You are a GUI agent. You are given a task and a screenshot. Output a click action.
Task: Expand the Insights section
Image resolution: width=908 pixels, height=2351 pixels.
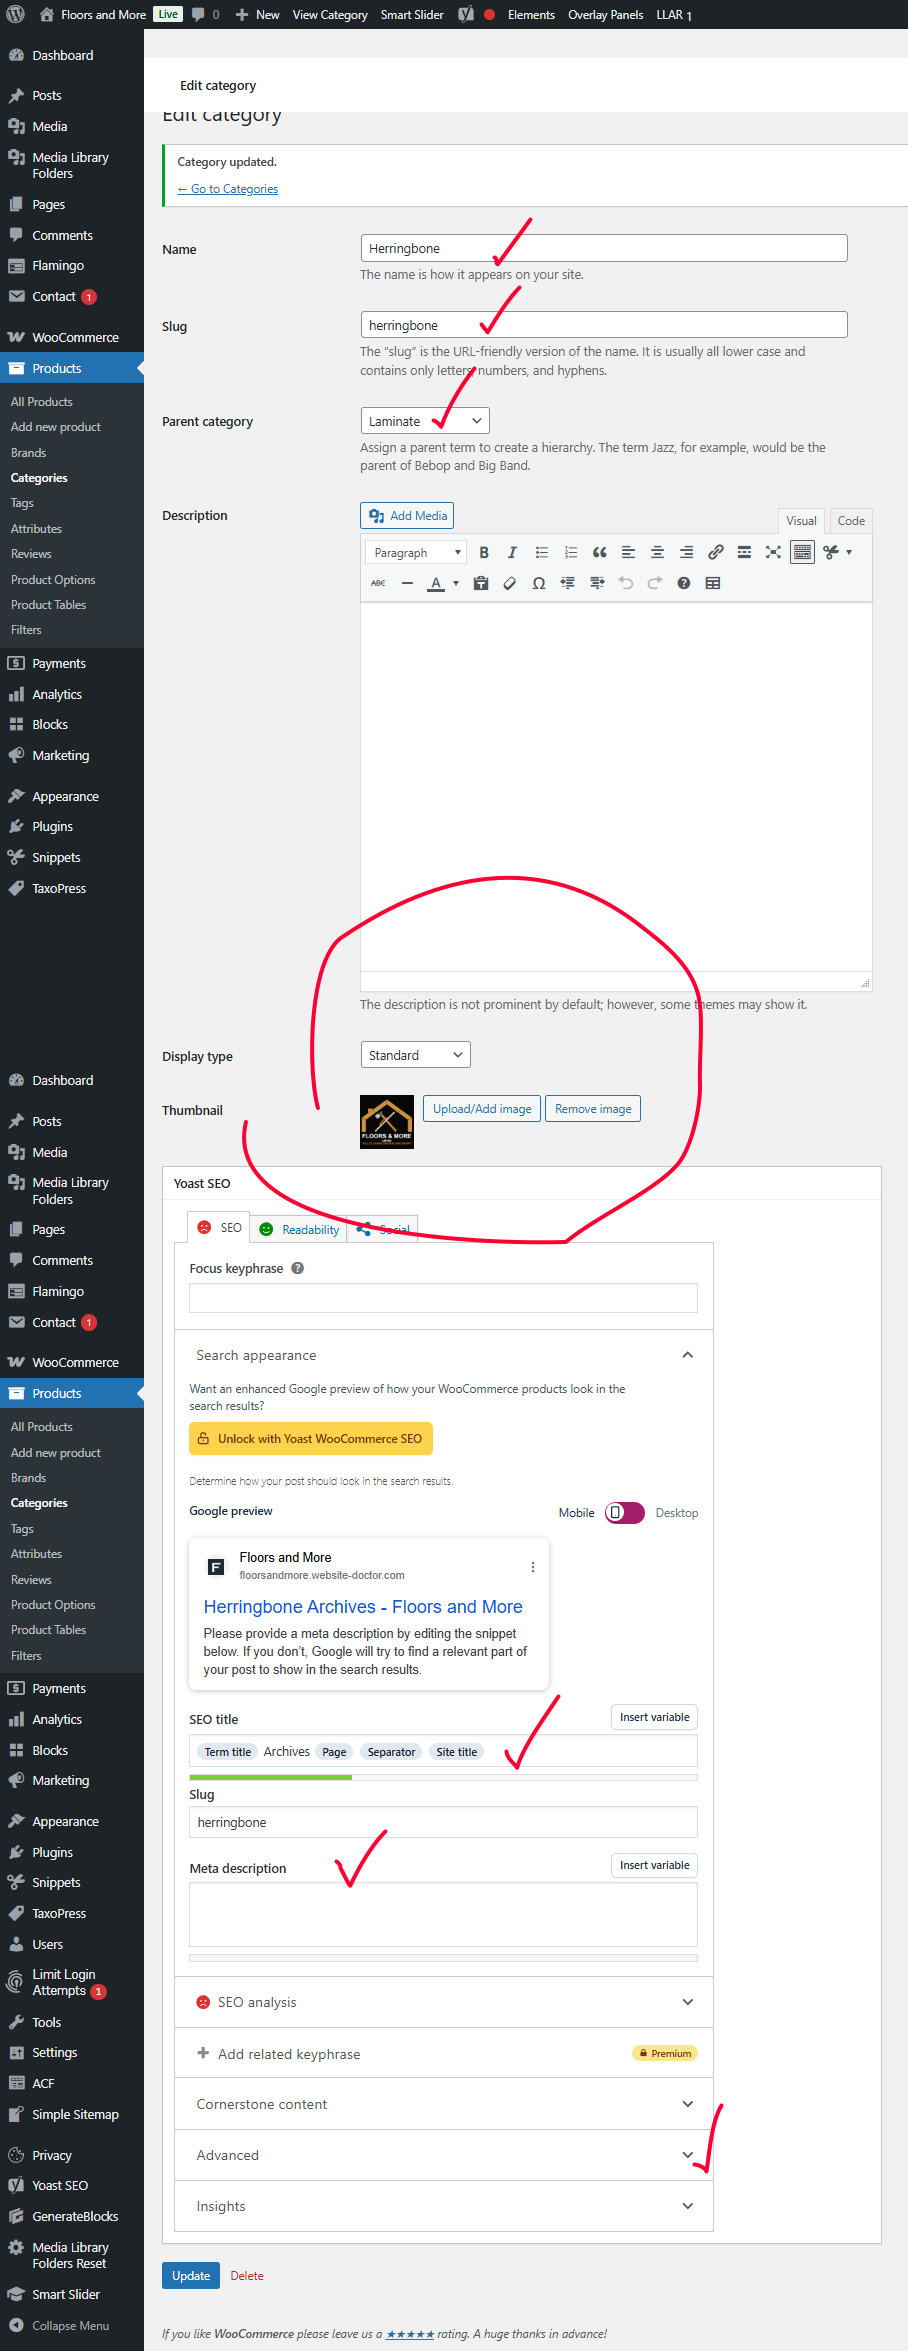click(444, 2206)
